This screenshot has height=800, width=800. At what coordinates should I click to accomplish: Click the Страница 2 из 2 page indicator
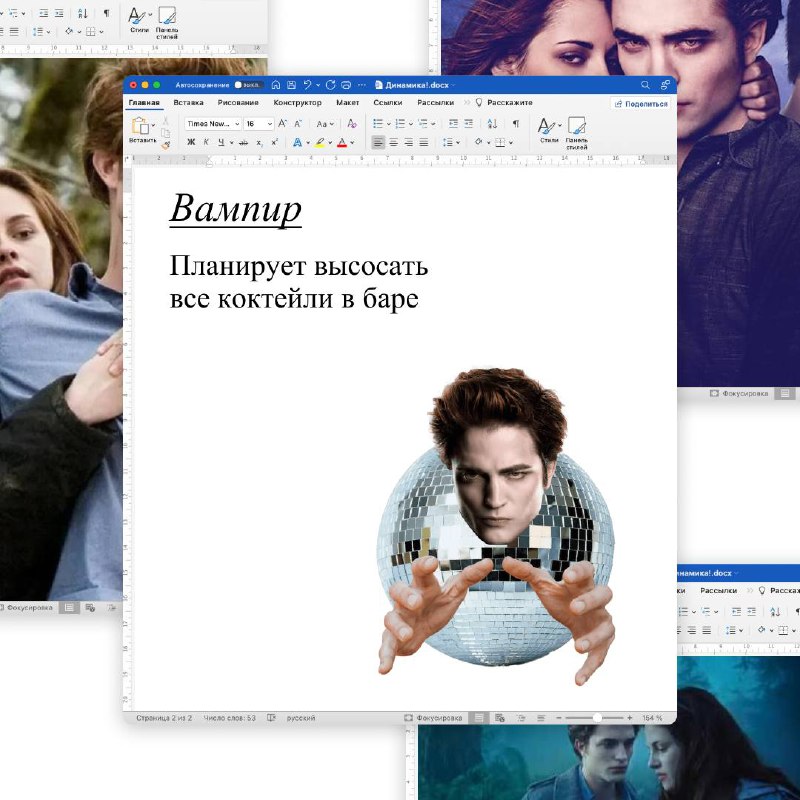[x=164, y=718]
